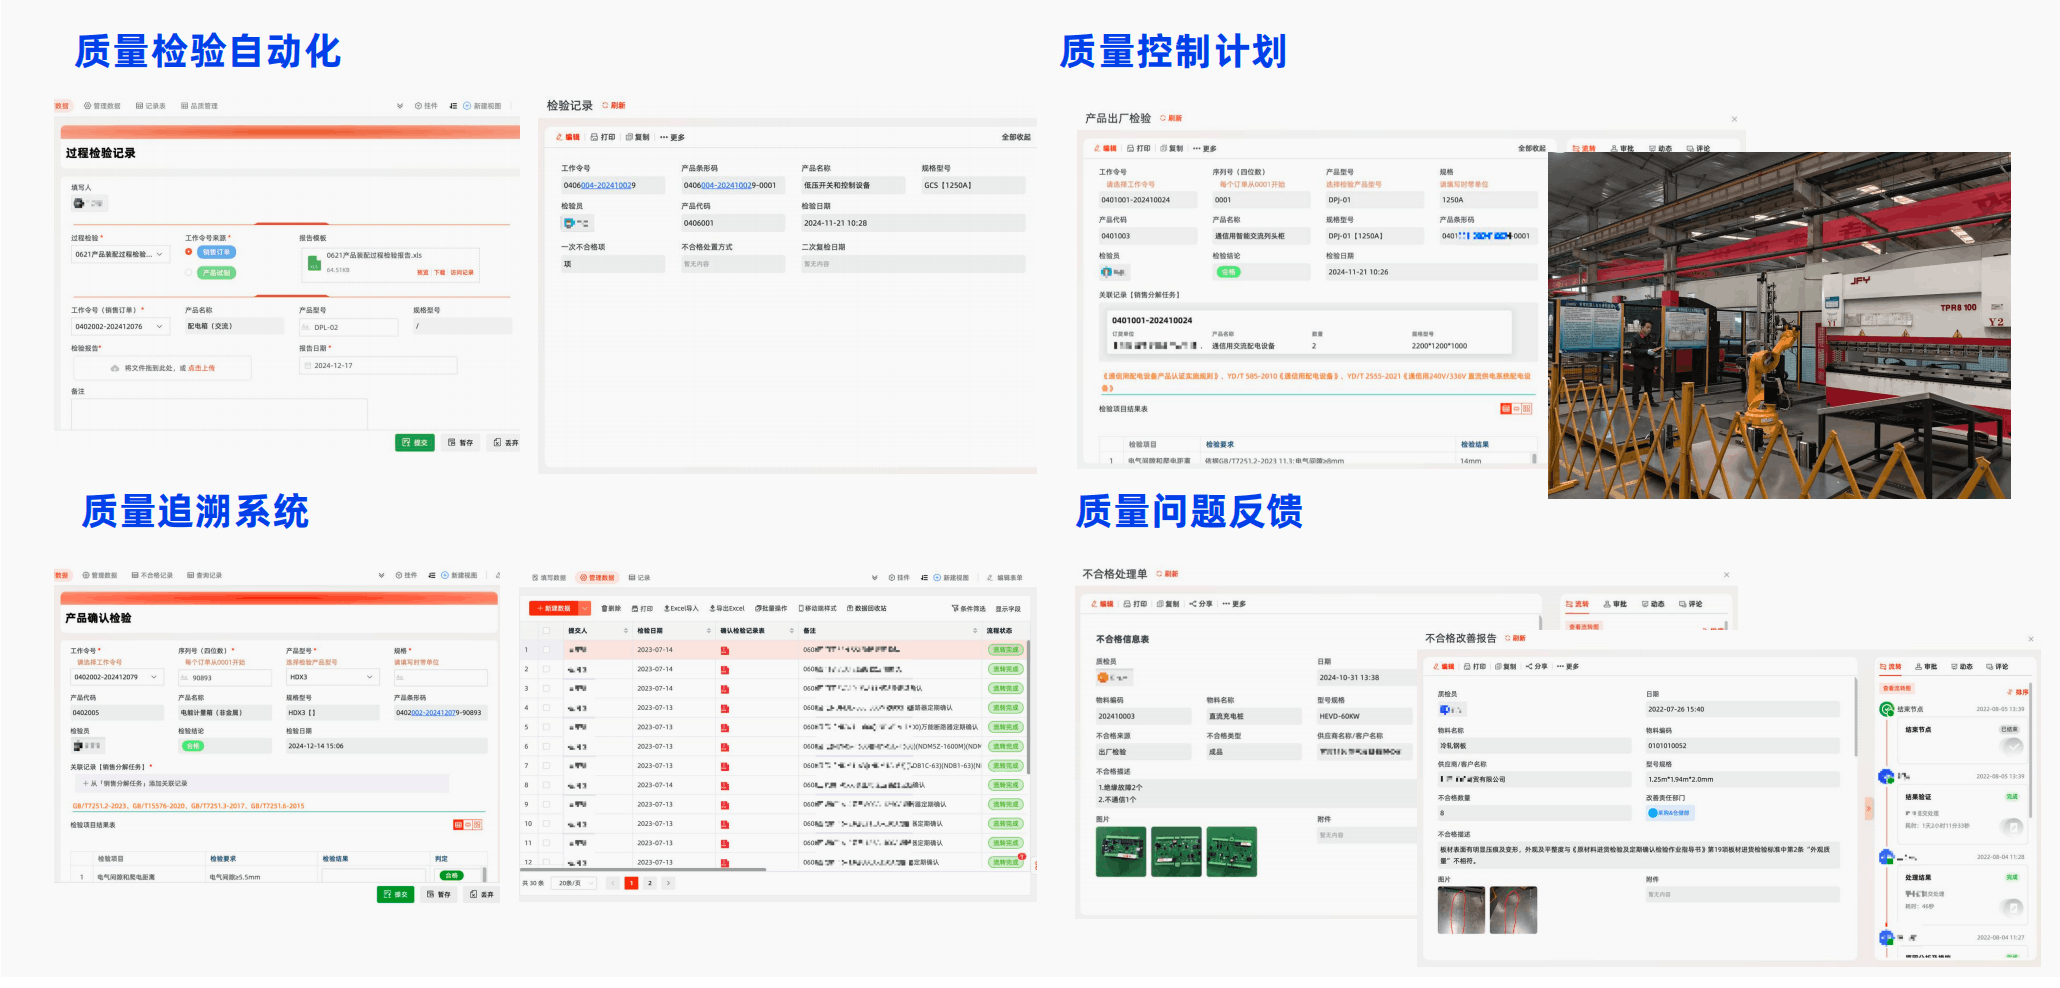Image resolution: width=2060 pixels, height=988 pixels.
Task: Click 编辑 in the 产品出厂检验 toolbar
Action: point(1104,148)
